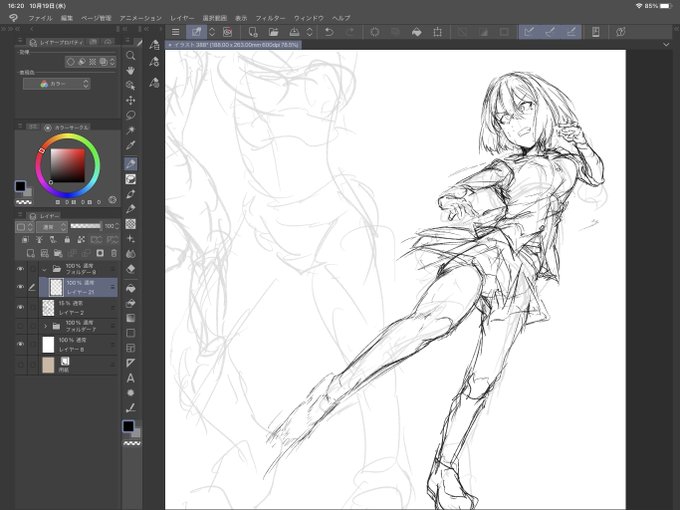The height and width of the screenshot is (510, 680).
Task: Click the Open file folder icon
Action: 273,32
